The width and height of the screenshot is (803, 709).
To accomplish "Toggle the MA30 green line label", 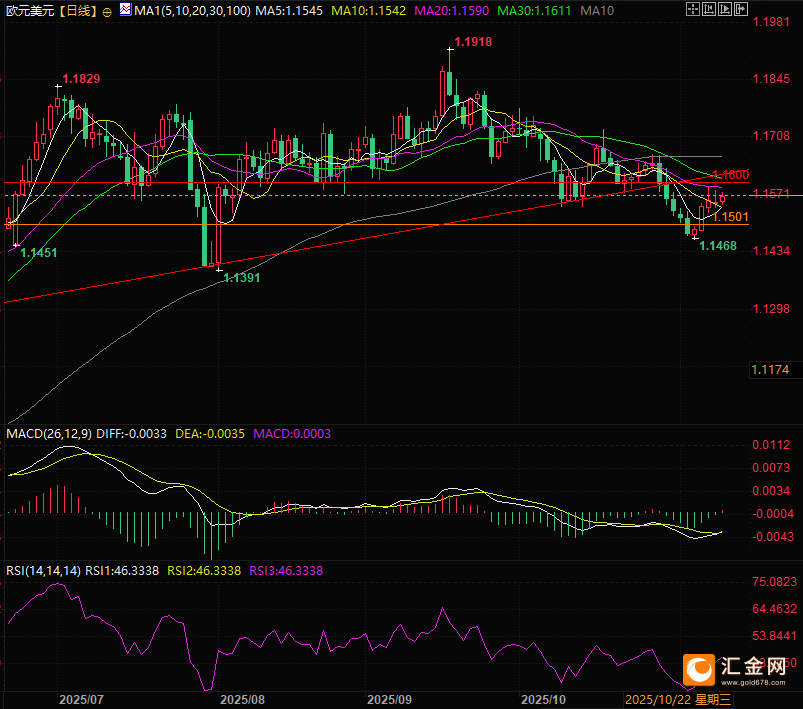I will [x=534, y=12].
